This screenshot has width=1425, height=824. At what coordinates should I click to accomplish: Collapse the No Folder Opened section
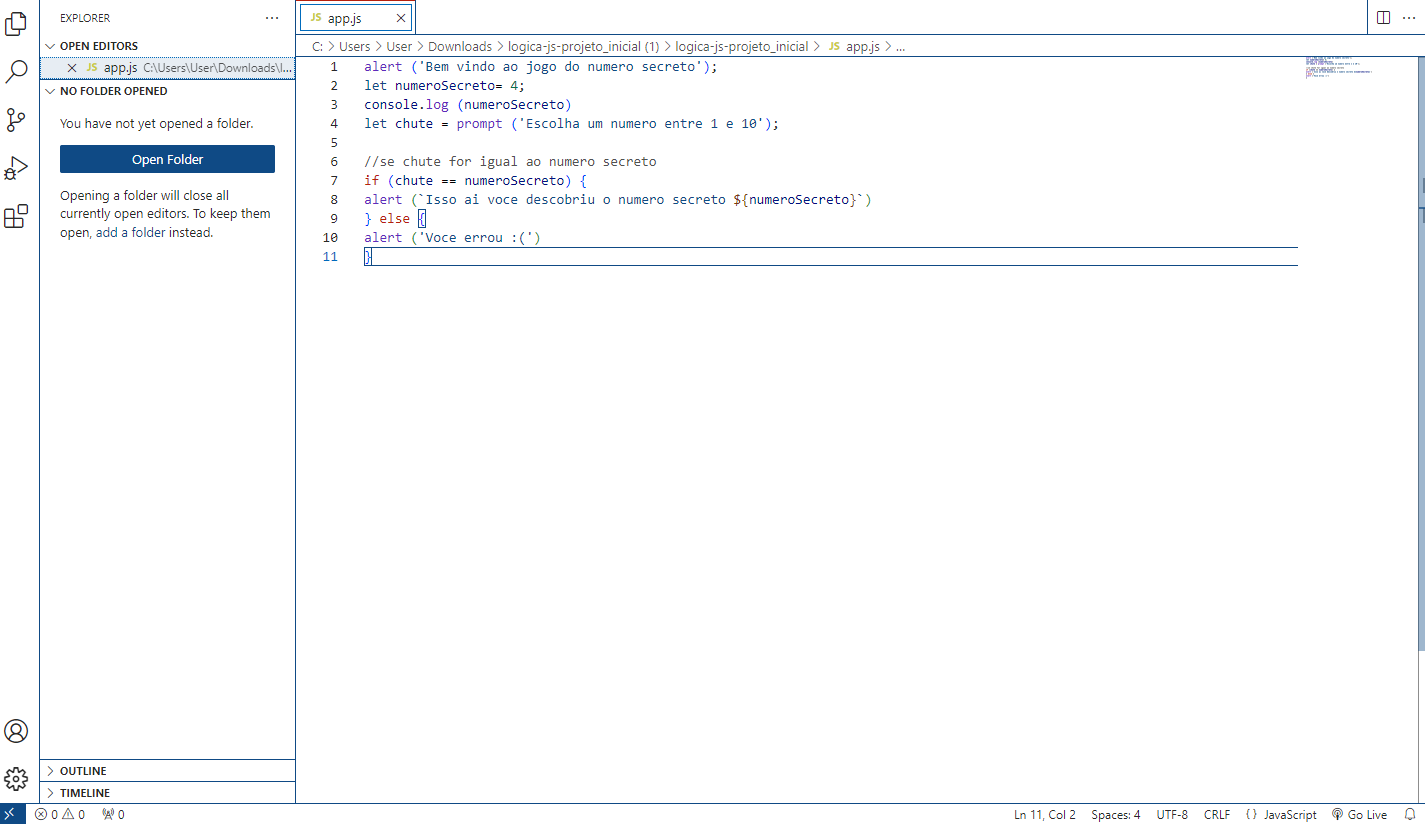167,91
